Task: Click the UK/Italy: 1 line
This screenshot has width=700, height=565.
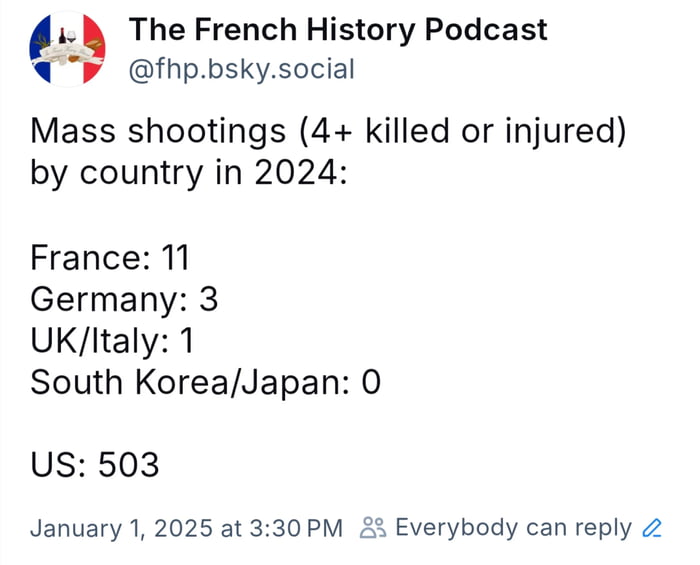Action: [111, 340]
